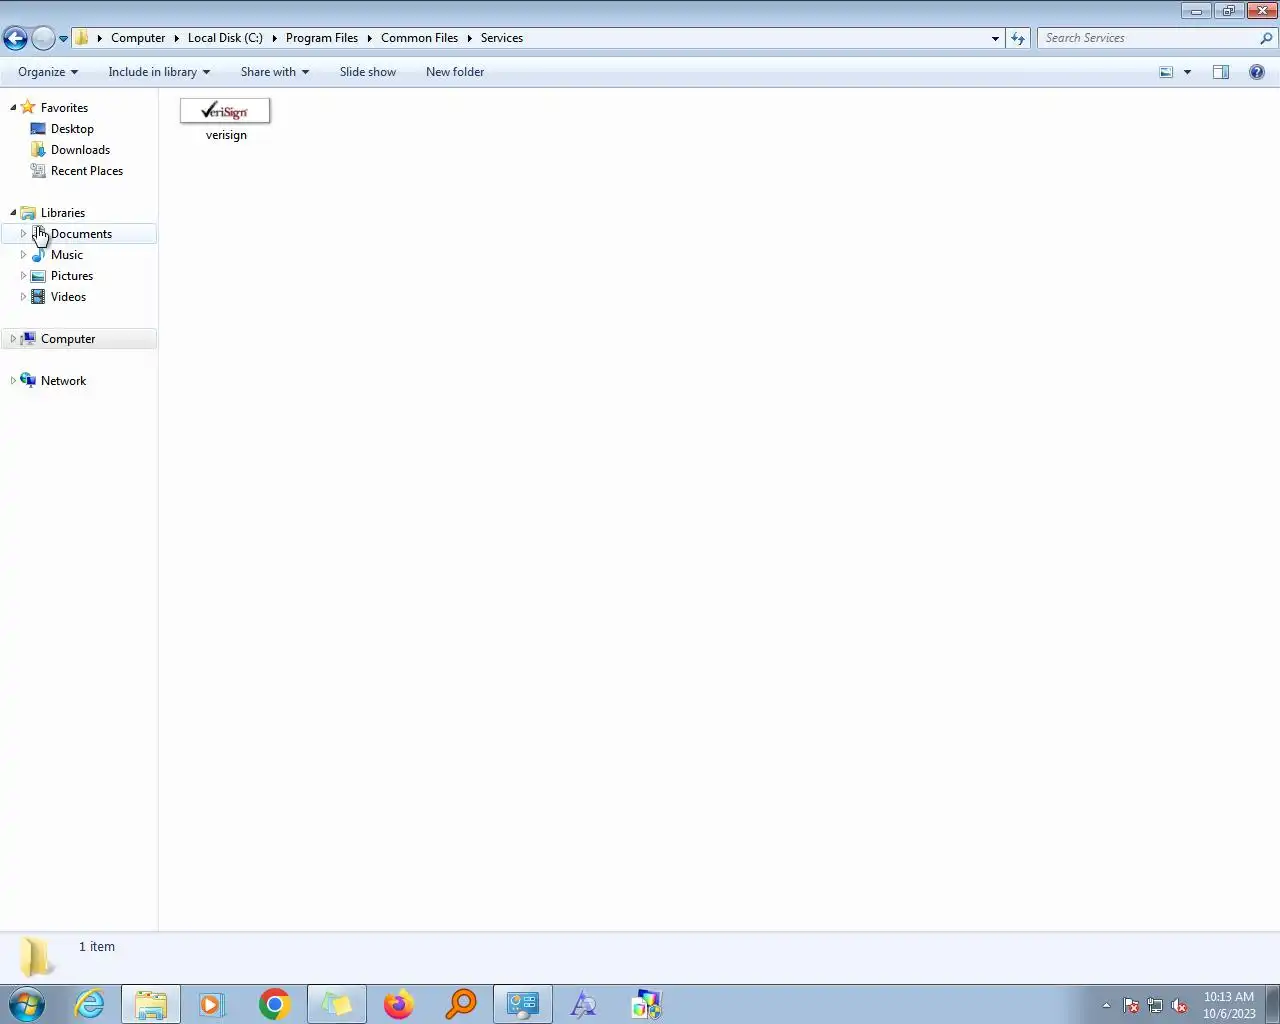Show hidden system tray icons
Image resolution: width=1280 pixels, height=1024 pixels.
click(1106, 1005)
